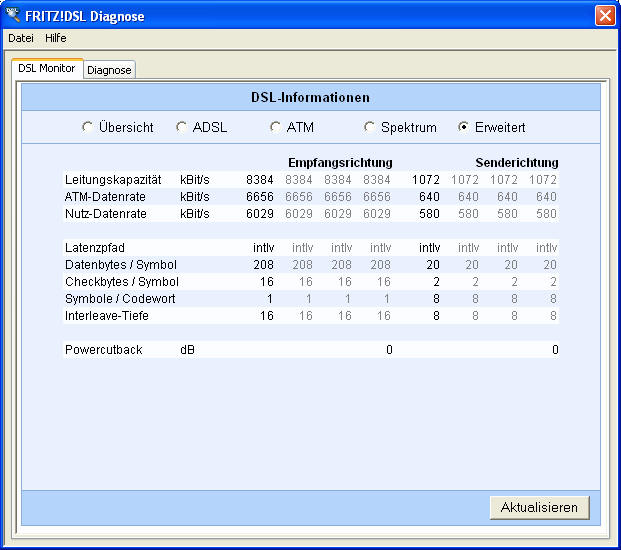Click the bold 580 Nutz-Datenrate value
The height and width of the screenshot is (550, 621).
(x=429, y=214)
